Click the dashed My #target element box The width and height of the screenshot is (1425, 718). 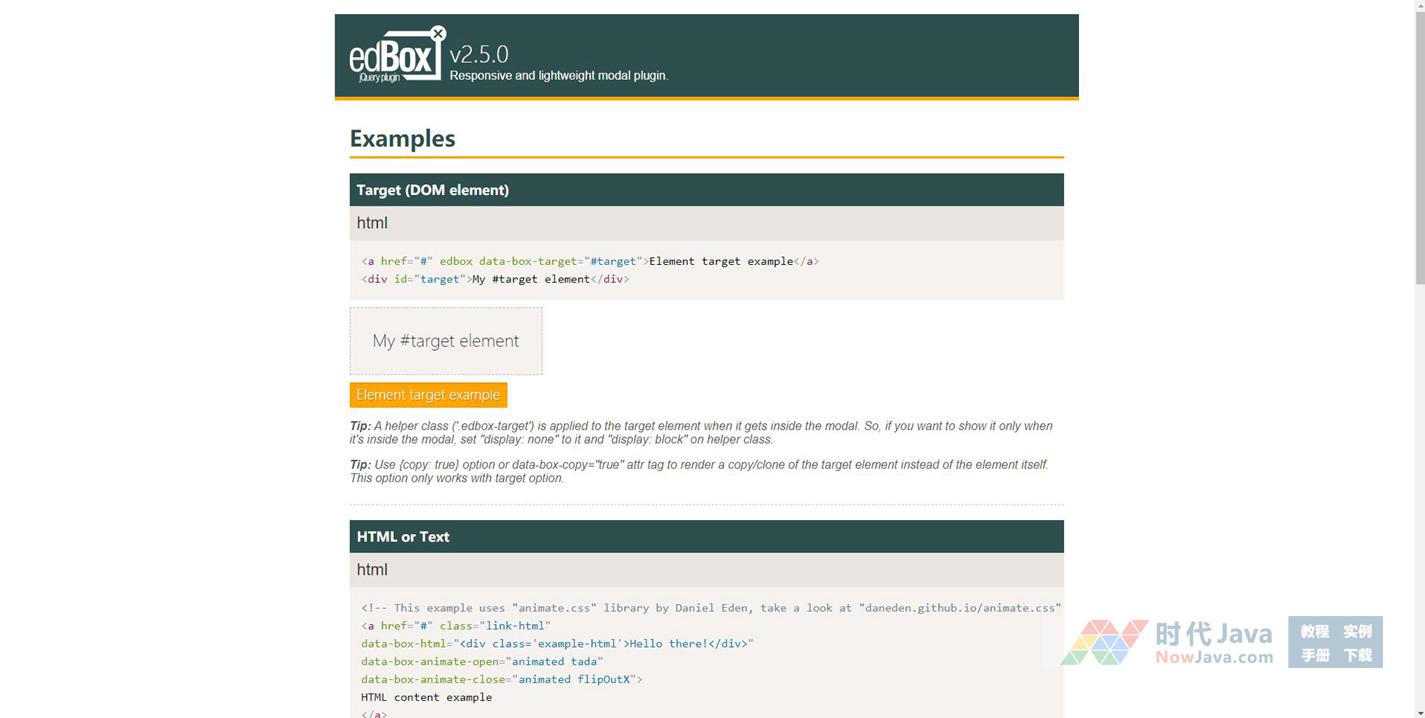coord(446,341)
